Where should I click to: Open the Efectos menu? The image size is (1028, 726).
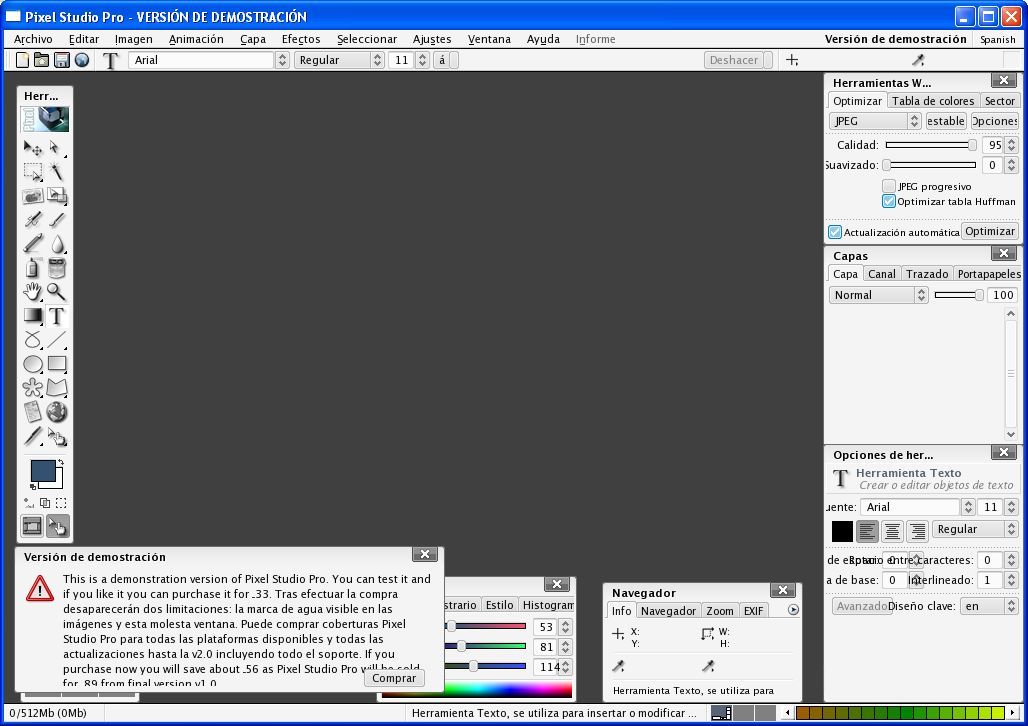click(301, 39)
